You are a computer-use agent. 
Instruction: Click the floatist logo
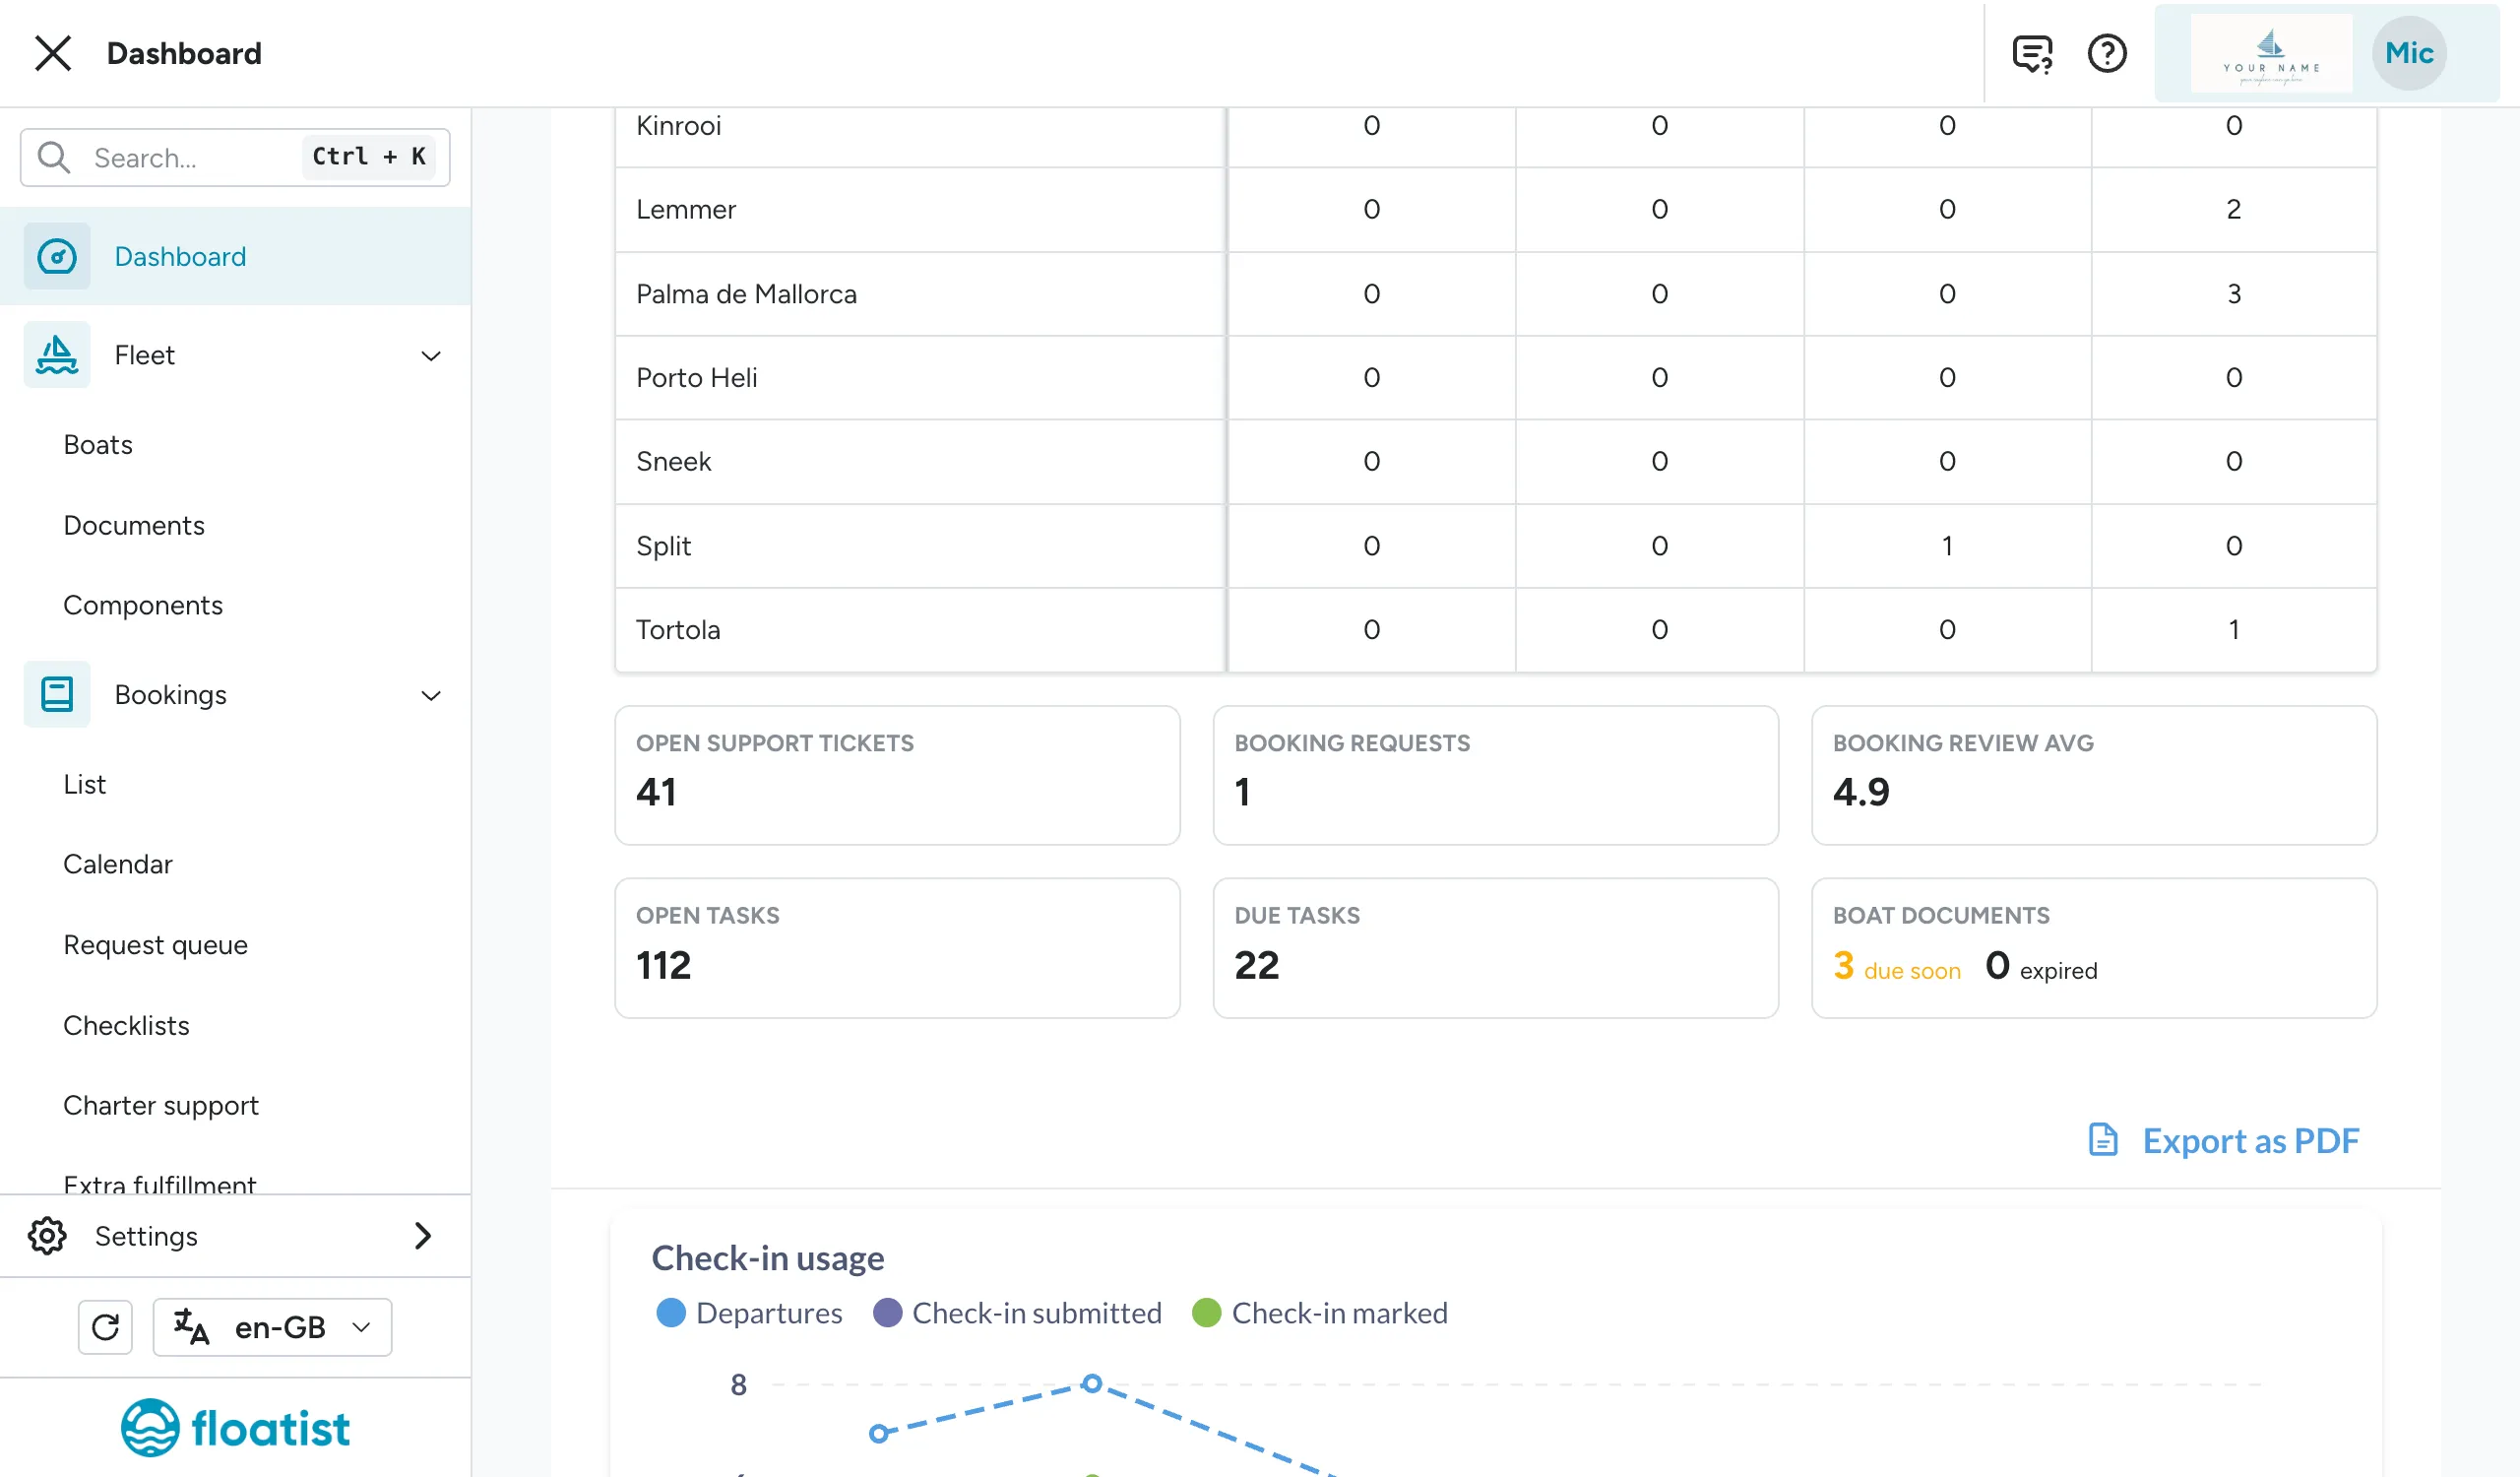pos(235,1428)
